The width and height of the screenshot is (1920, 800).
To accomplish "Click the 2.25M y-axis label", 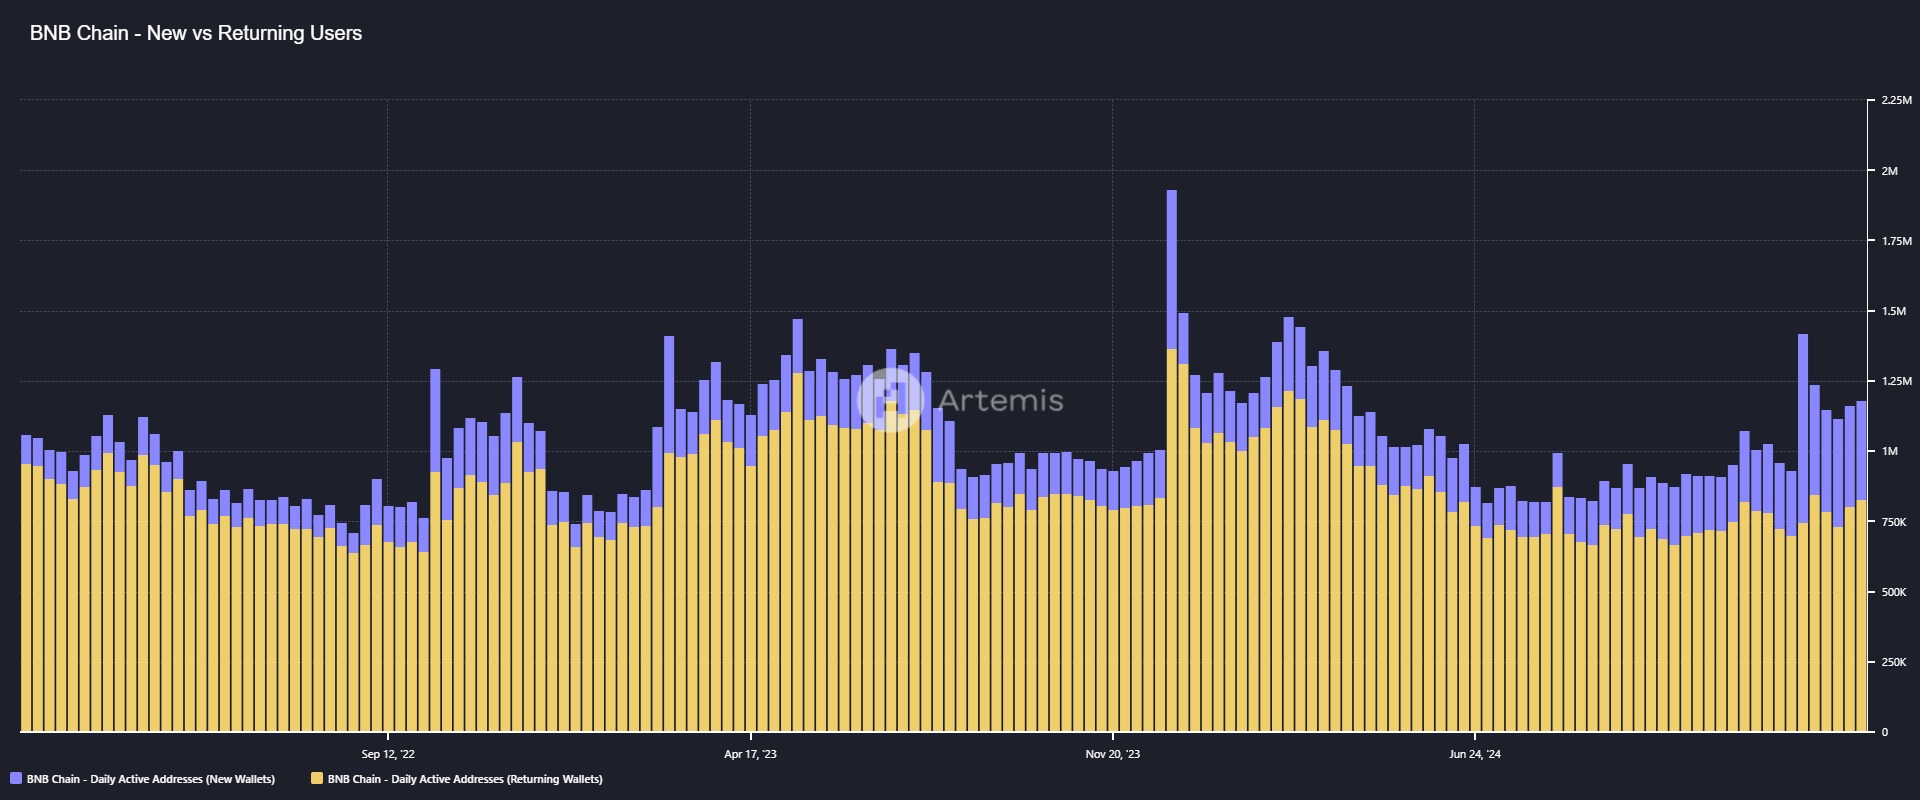I will [x=1895, y=101].
